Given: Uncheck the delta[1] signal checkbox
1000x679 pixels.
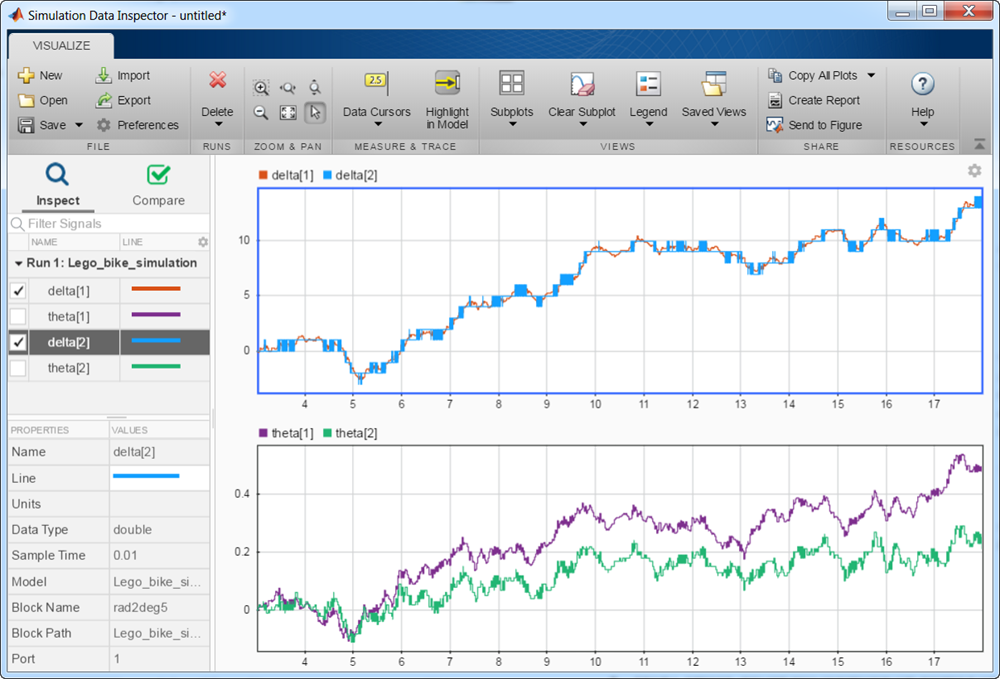Looking at the screenshot, I should click(x=18, y=291).
